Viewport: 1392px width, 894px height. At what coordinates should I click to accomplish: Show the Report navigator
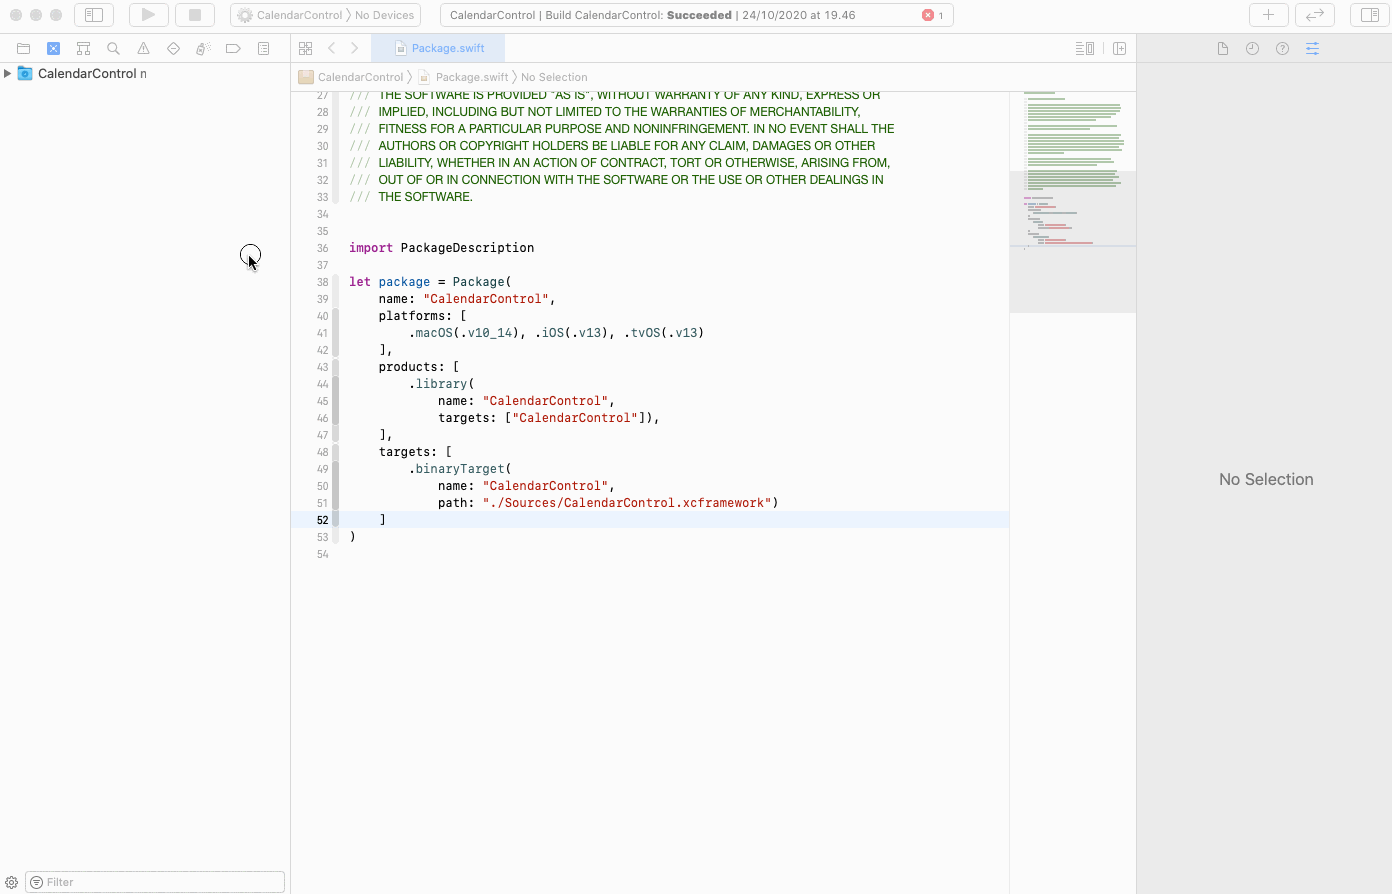[x=263, y=48]
